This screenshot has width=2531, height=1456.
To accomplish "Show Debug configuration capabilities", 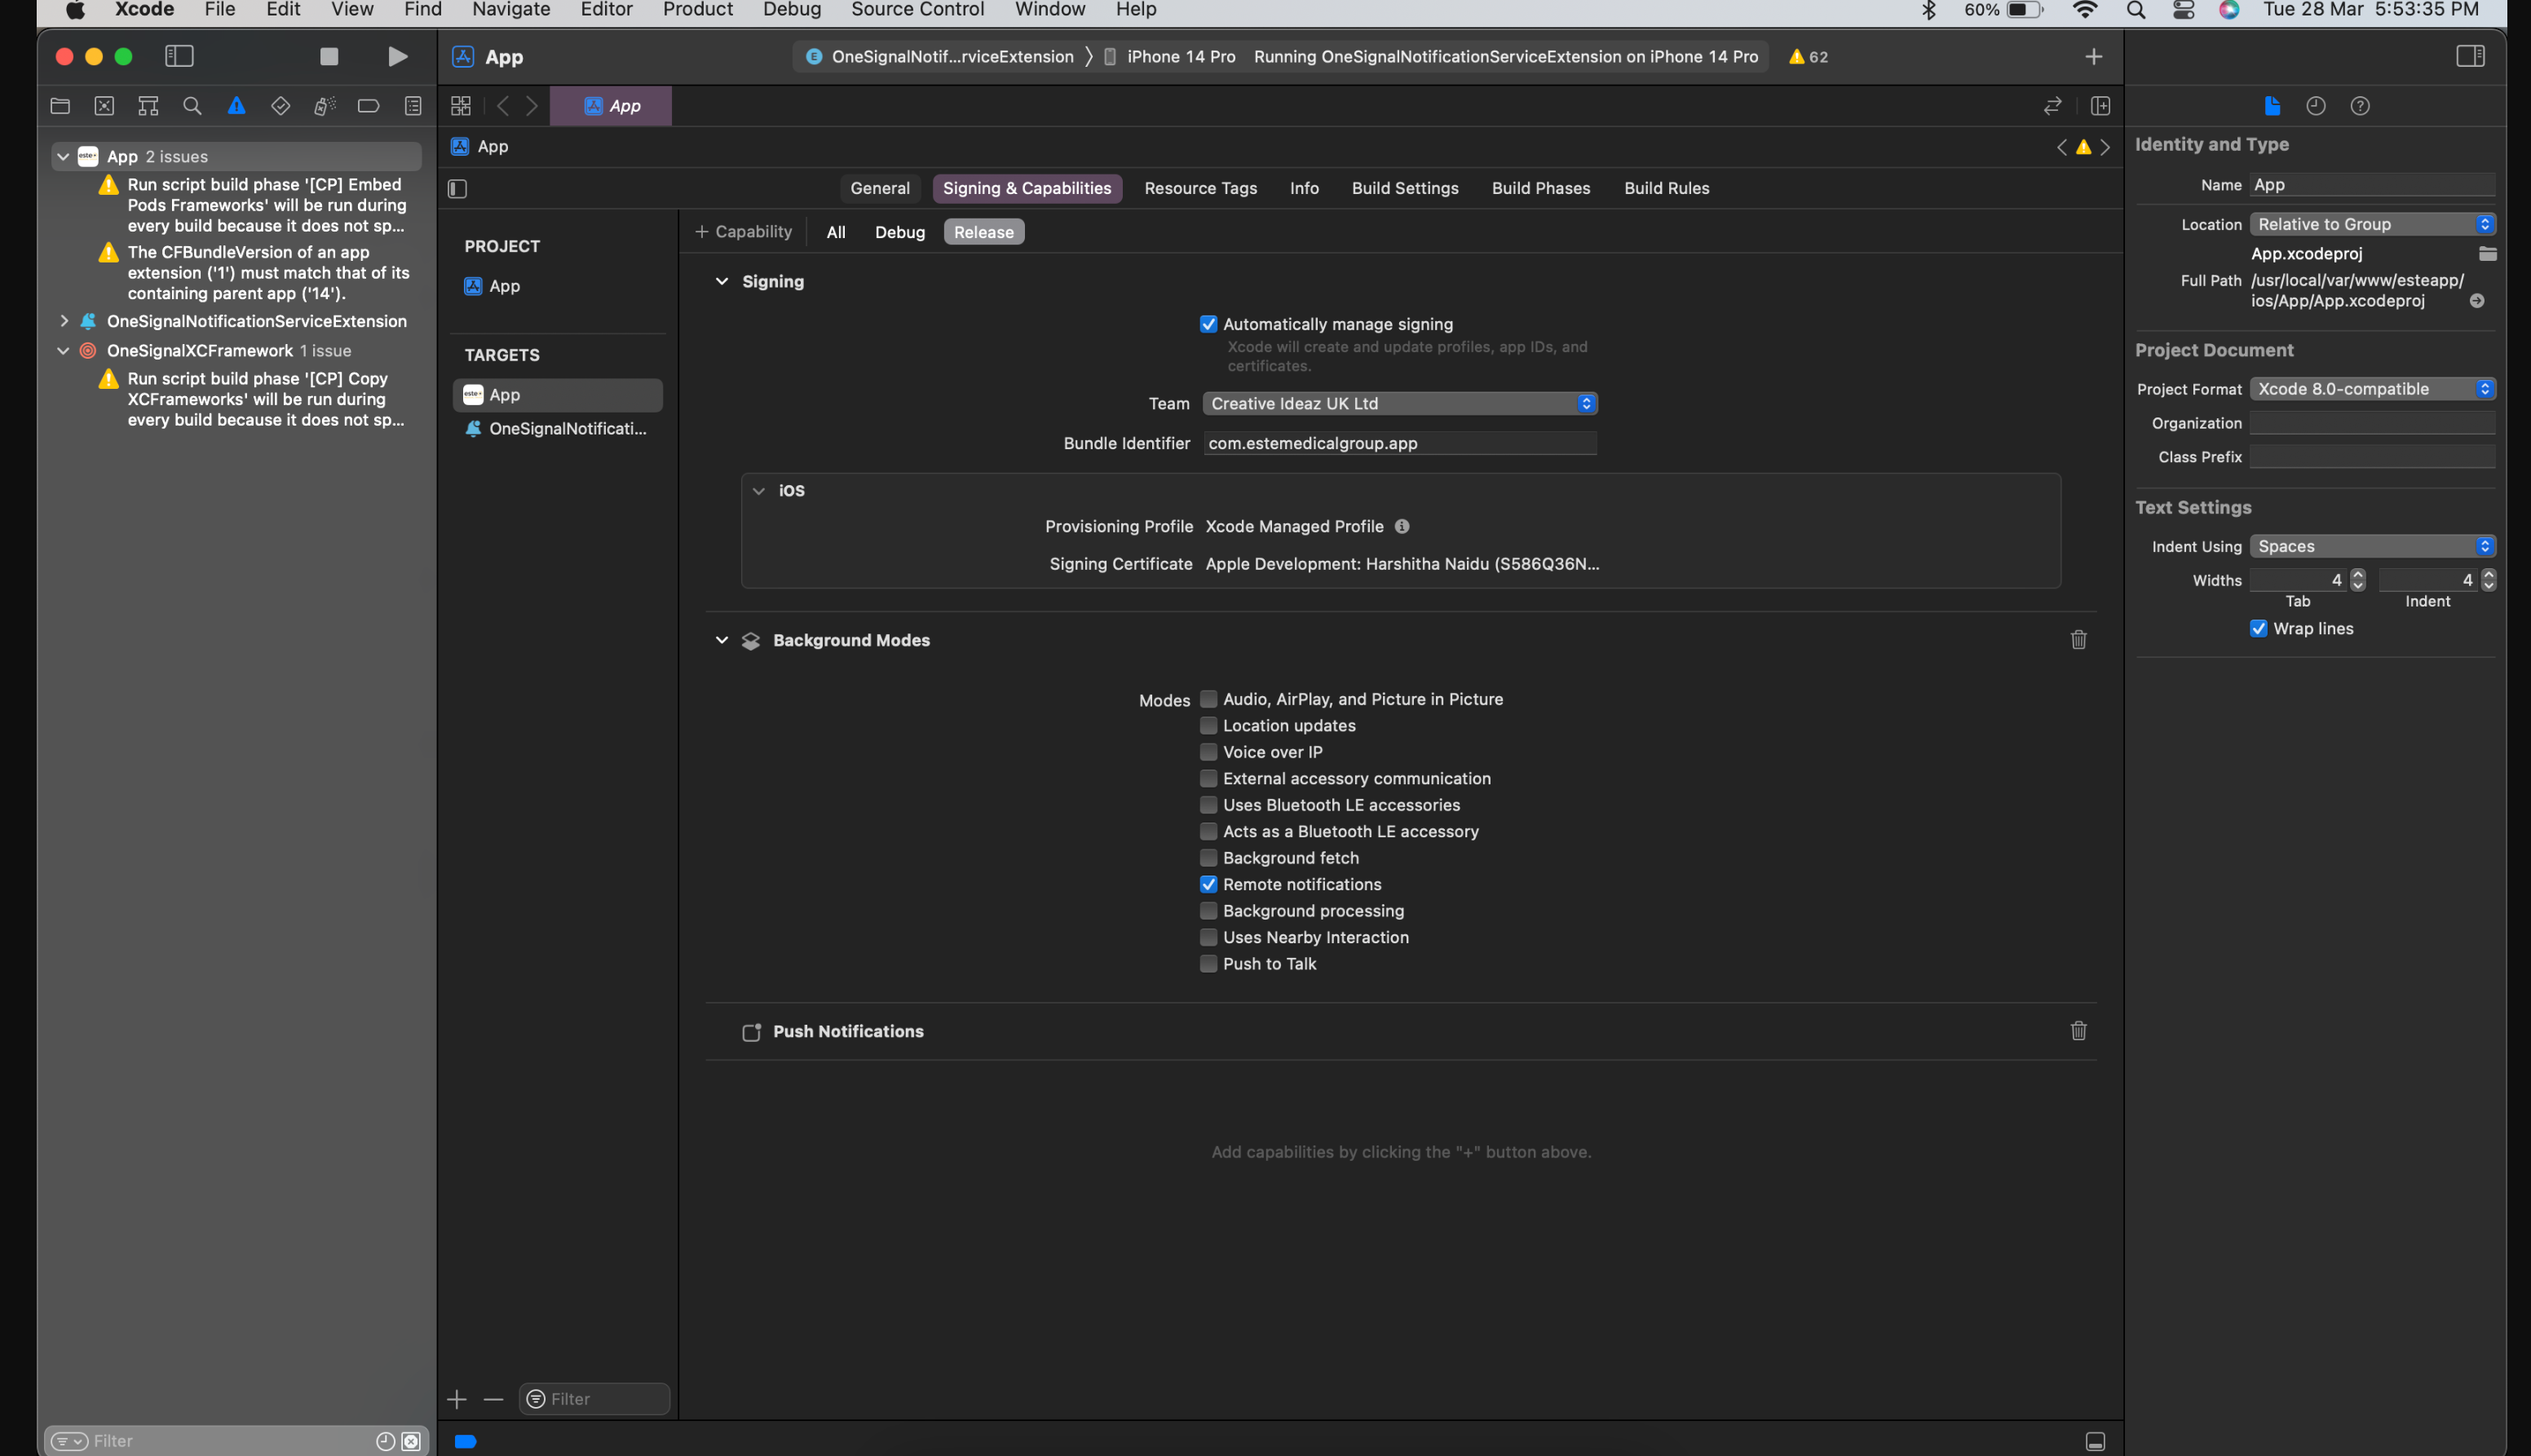I will click(x=899, y=232).
